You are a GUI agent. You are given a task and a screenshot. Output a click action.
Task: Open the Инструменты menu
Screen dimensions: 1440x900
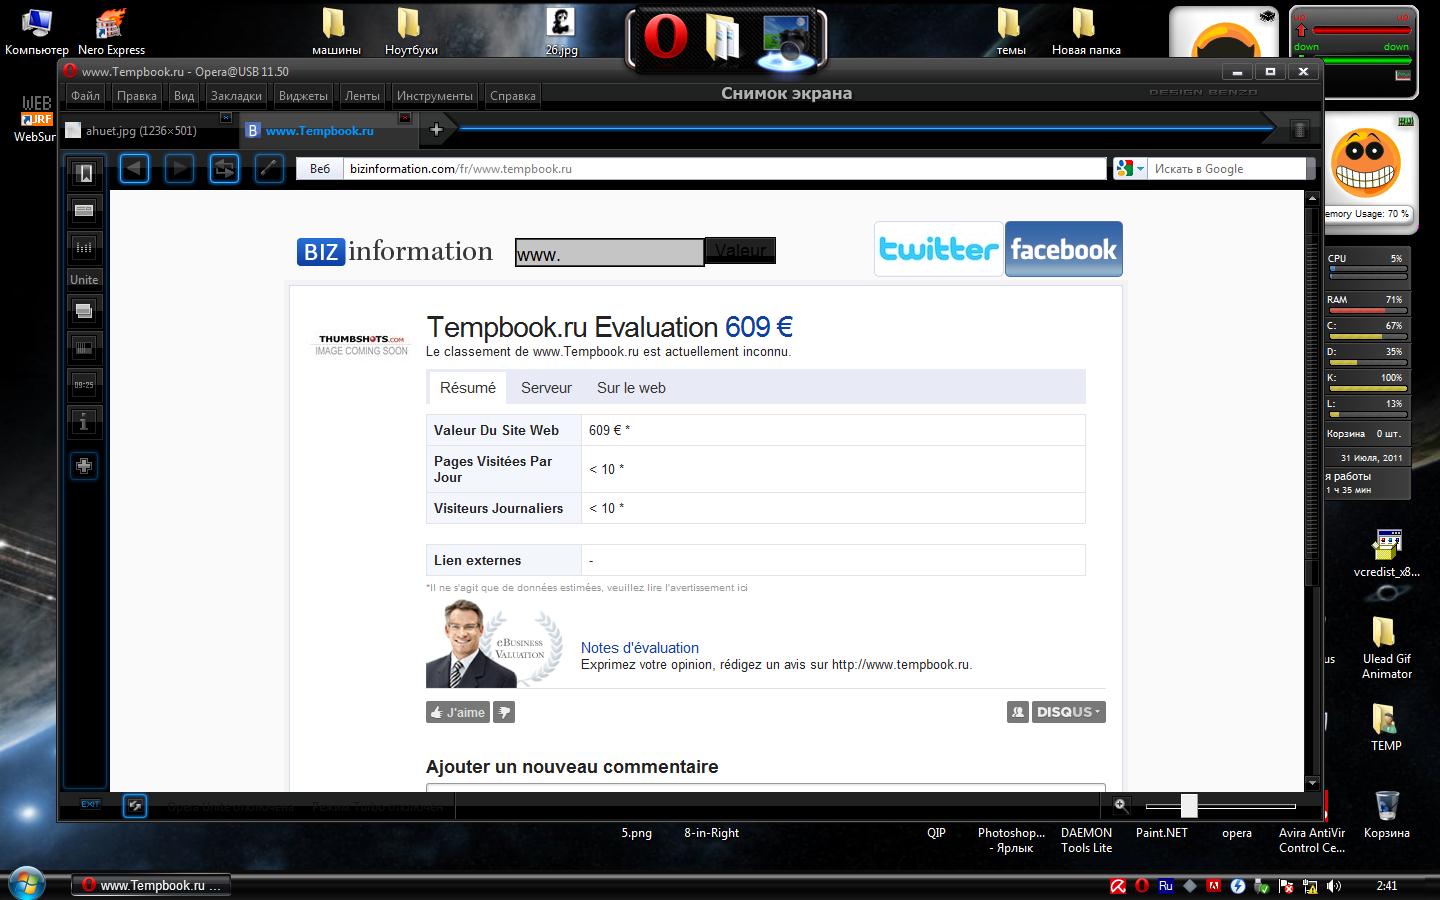point(434,96)
